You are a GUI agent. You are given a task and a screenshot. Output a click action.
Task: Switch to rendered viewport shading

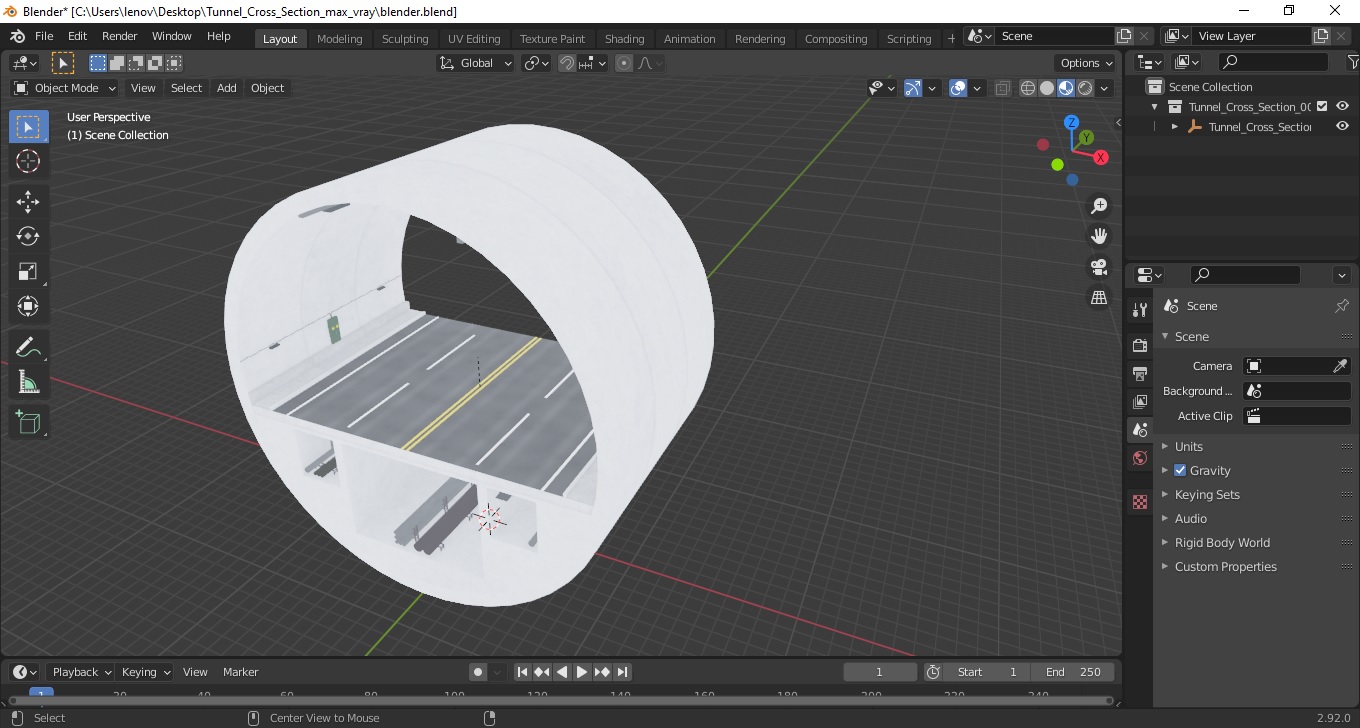(x=1085, y=88)
